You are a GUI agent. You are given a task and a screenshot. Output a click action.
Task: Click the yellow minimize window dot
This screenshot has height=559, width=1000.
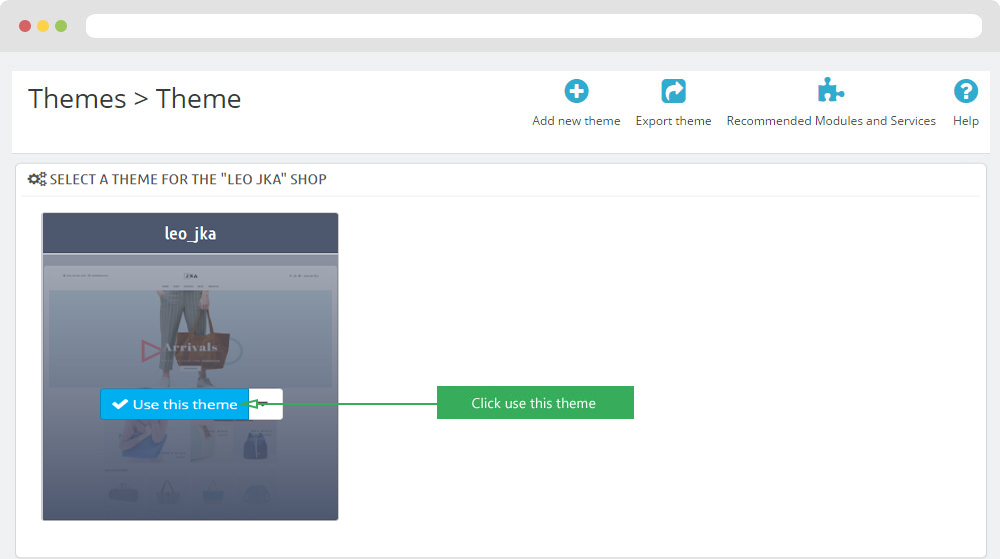point(43,26)
